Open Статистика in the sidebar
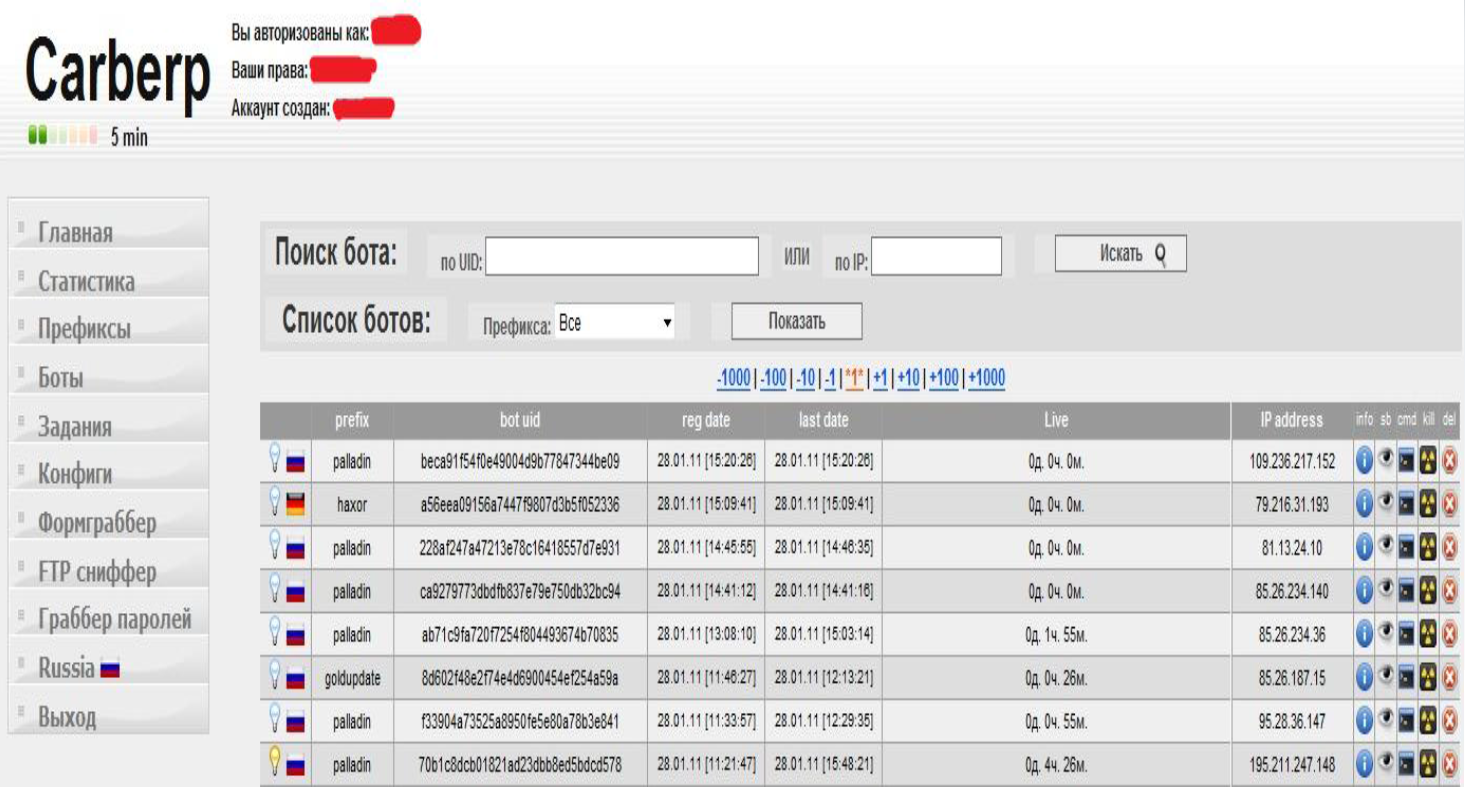The image size is (1465, 787). click(86, 282)
